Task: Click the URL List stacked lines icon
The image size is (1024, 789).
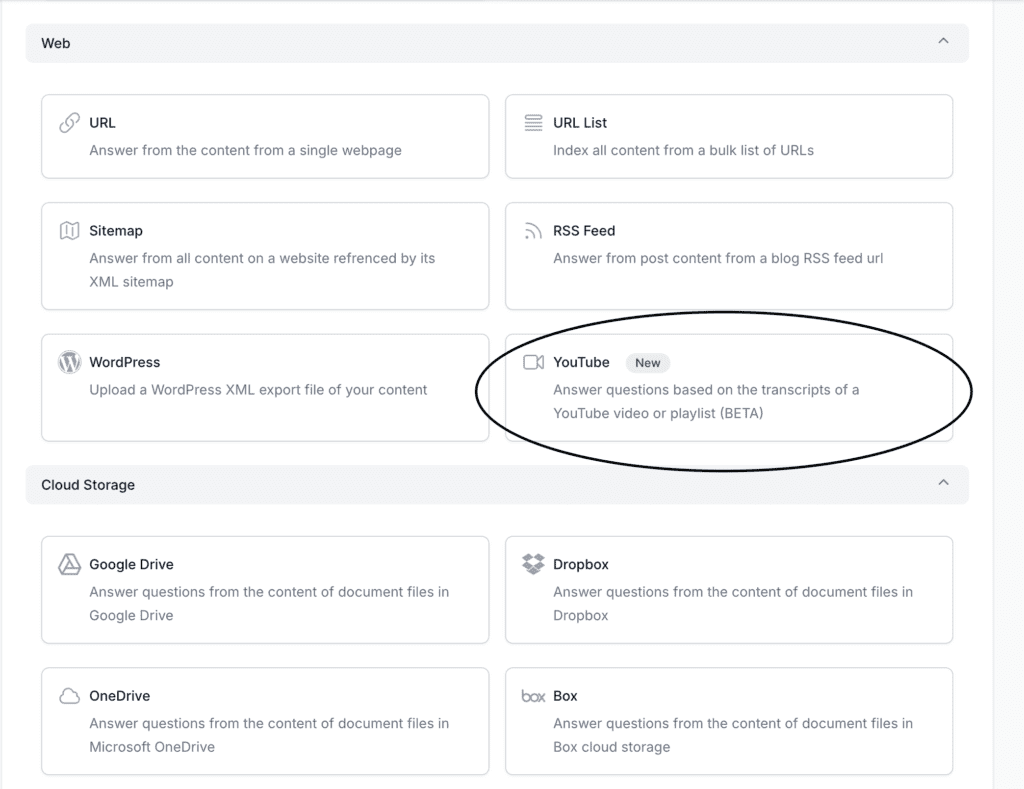Action: pyautogui.click(x=533, y=123)
